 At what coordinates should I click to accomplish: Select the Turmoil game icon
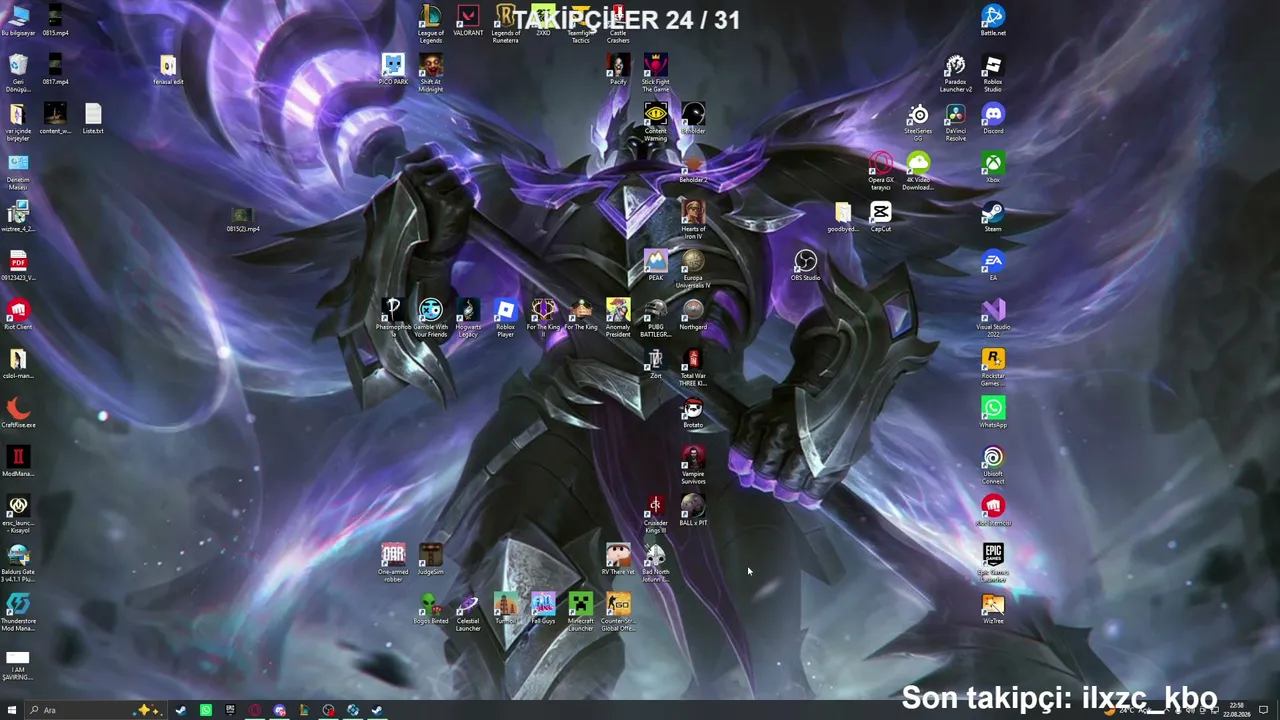(x=506, y=609)
